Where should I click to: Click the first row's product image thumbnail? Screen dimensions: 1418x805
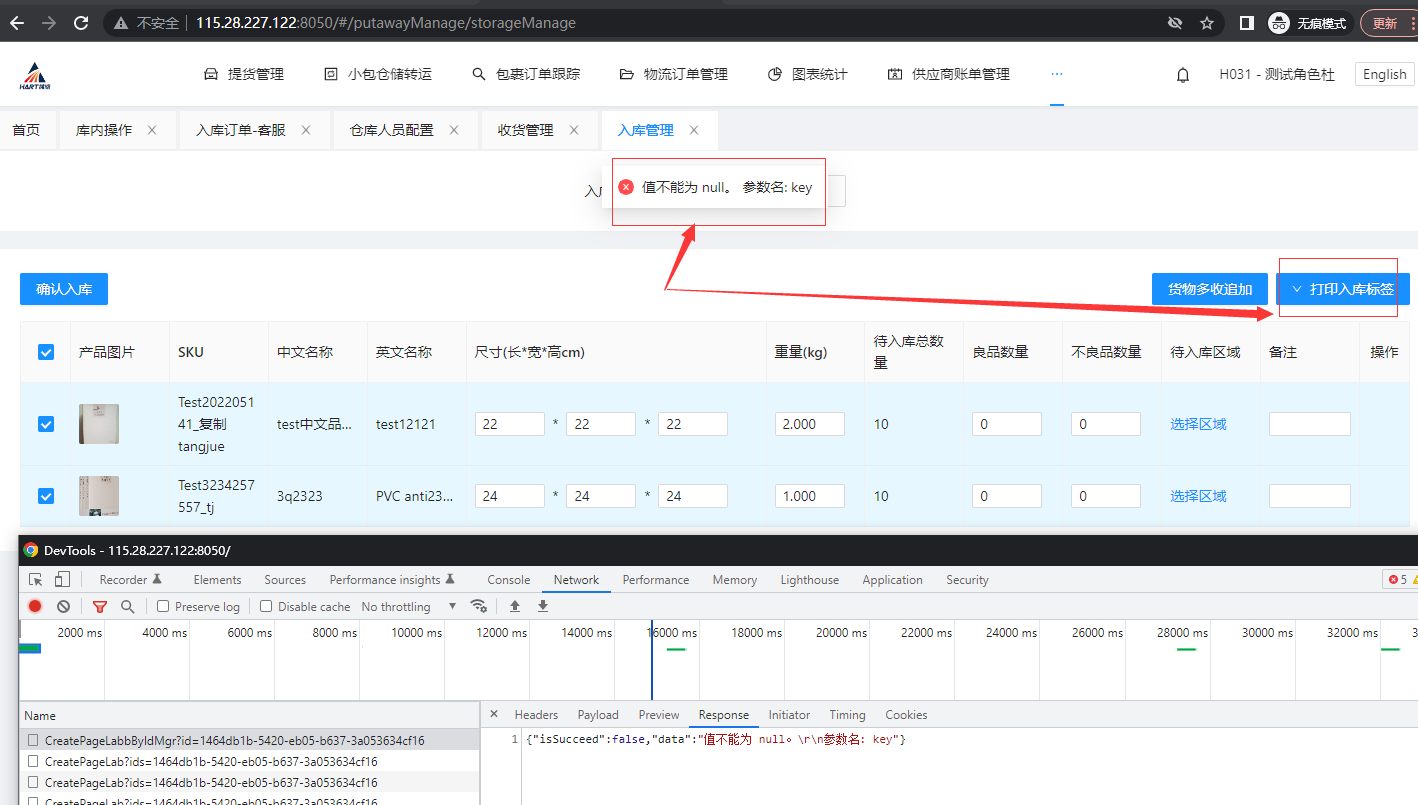99,424
